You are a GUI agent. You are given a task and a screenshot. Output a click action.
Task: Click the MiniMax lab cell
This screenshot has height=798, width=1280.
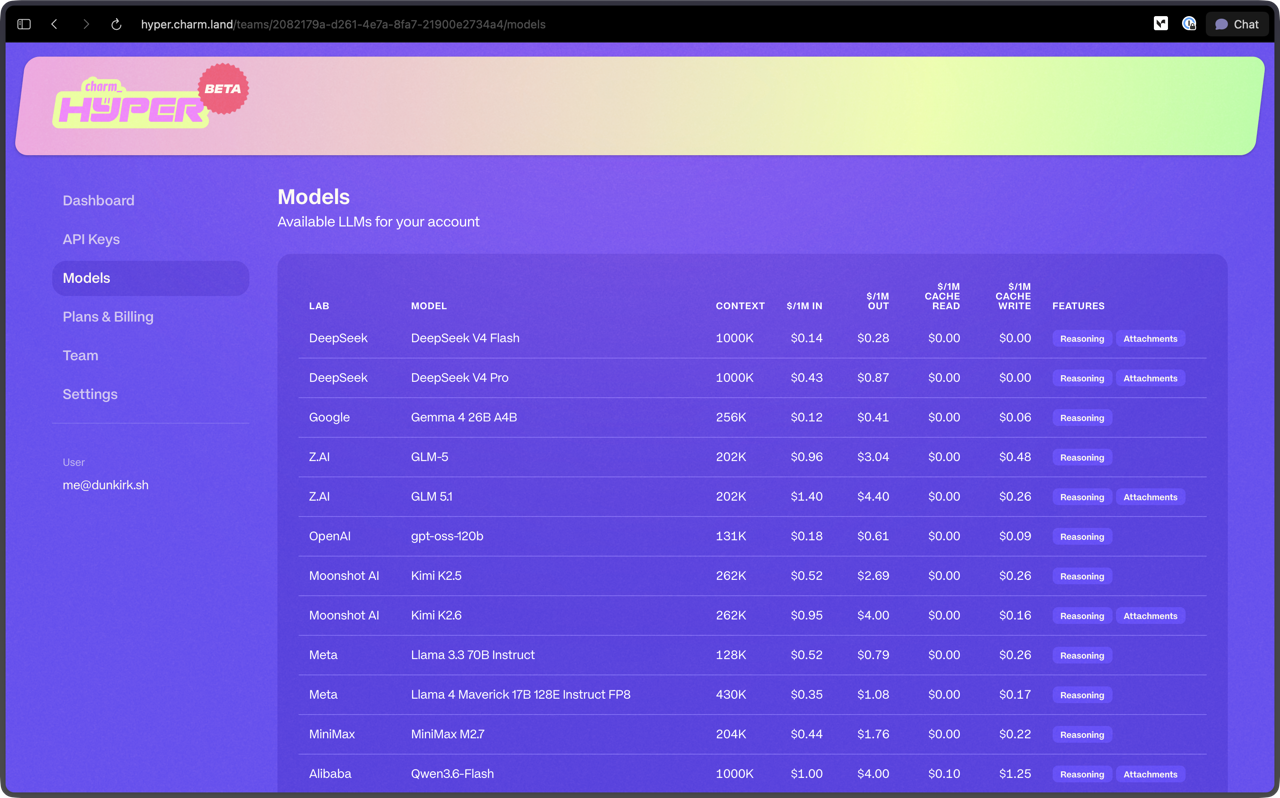[x=332, y=734]
